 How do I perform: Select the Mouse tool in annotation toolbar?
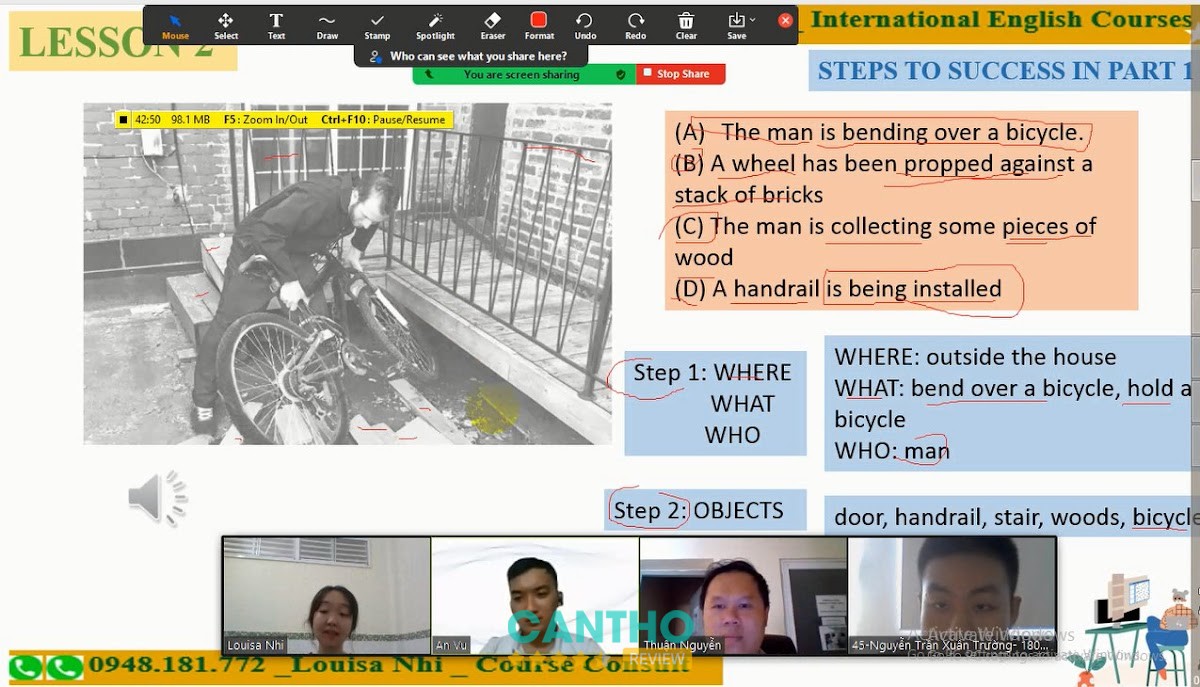175,26
